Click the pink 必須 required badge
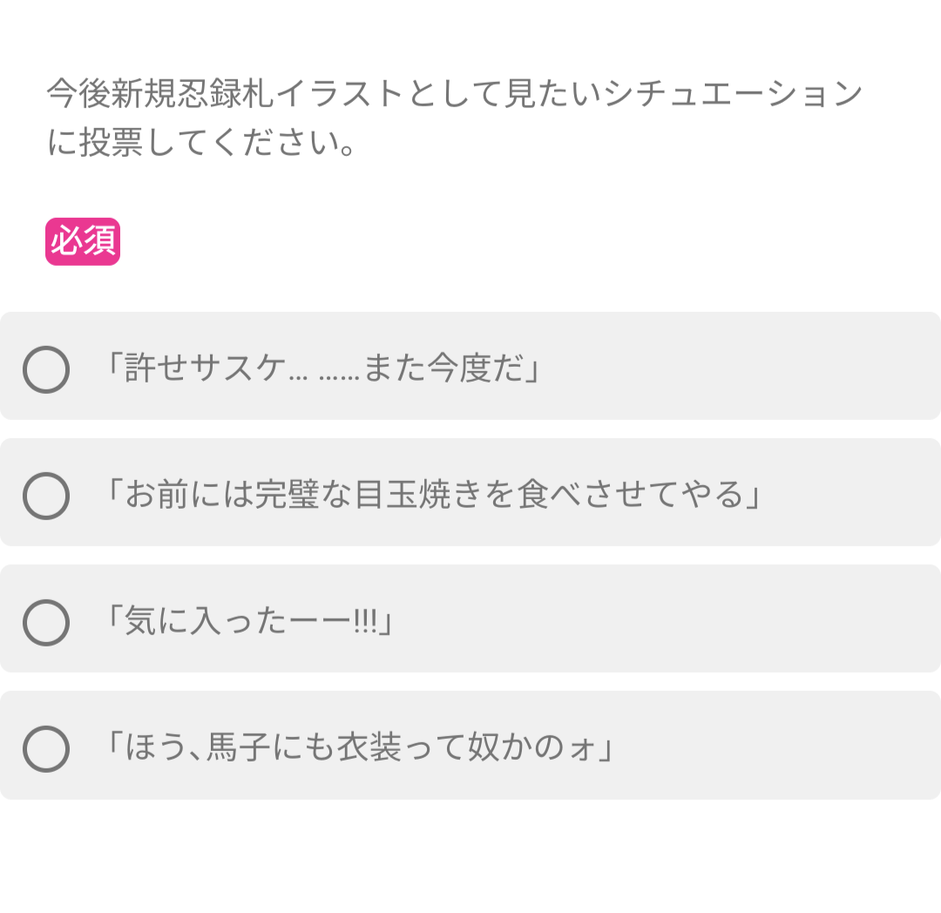This screenshot has width=941, height=913. [x=83, y=242]
